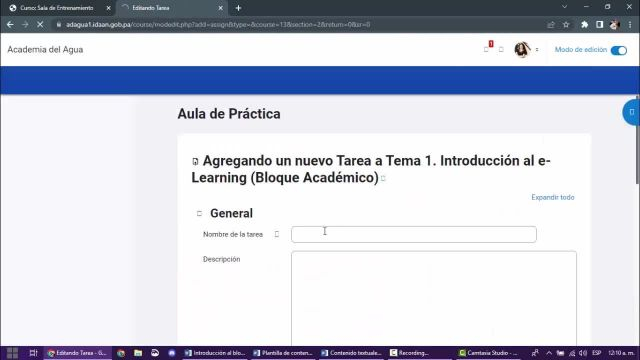
Task: Bookmark this page with star icon
Action: pos(566,24)
